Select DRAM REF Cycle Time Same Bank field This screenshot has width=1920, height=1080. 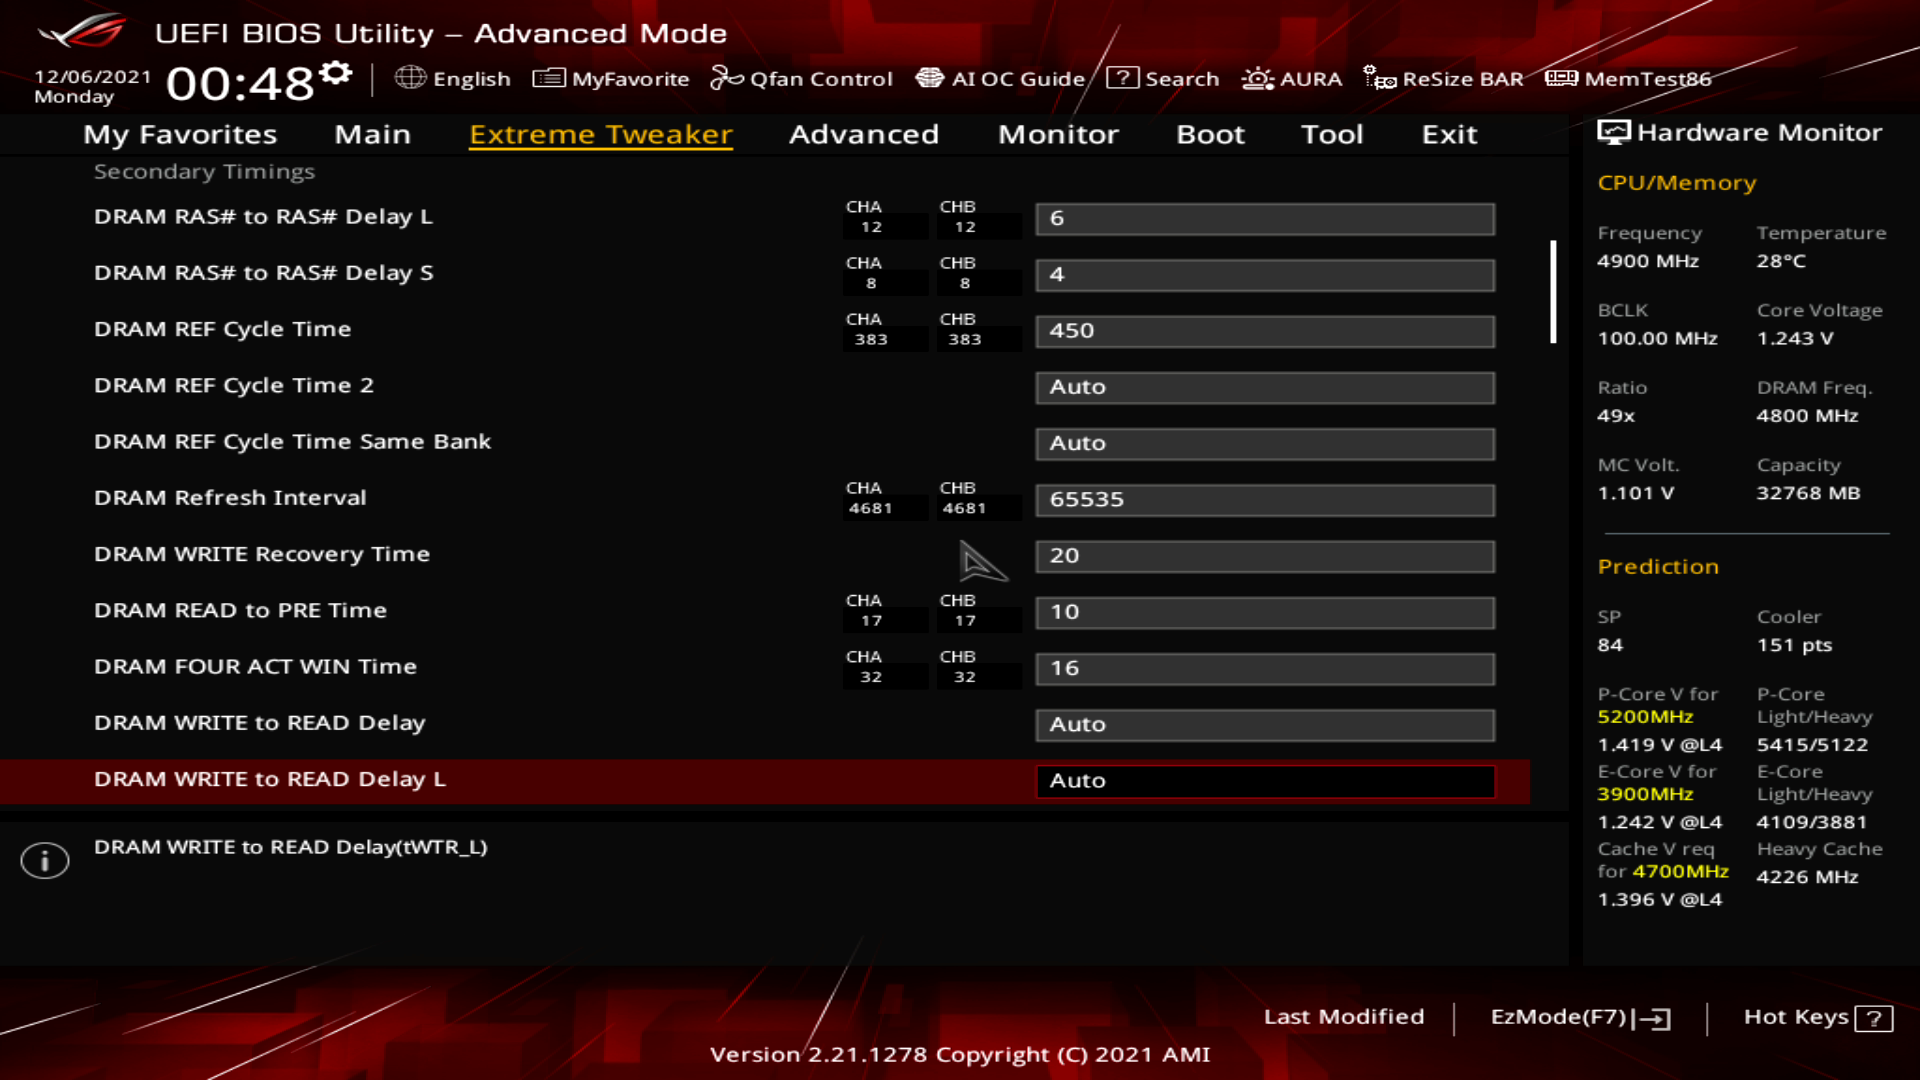pos(1264,443)
